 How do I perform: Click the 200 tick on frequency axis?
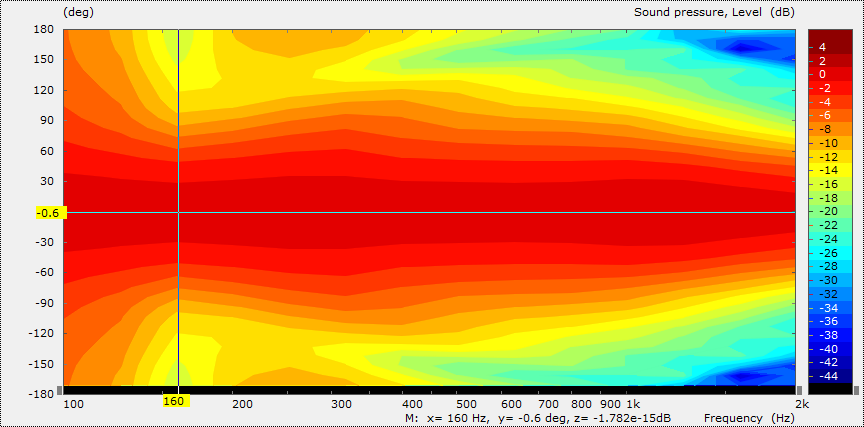pyautogui.click(x=242, y=405)
